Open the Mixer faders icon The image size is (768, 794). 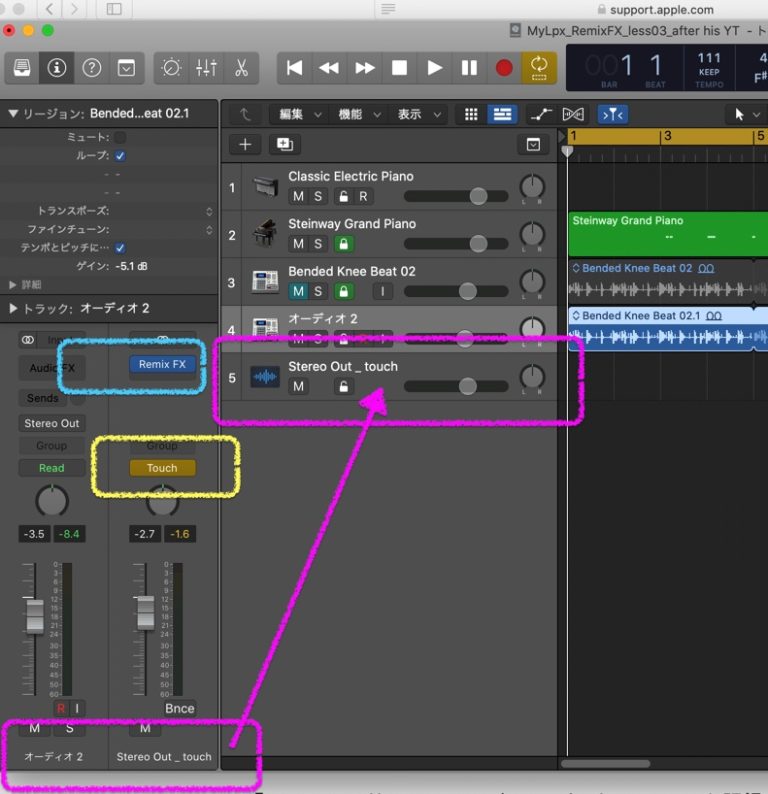pyautogui.click(x=206, y=67)
